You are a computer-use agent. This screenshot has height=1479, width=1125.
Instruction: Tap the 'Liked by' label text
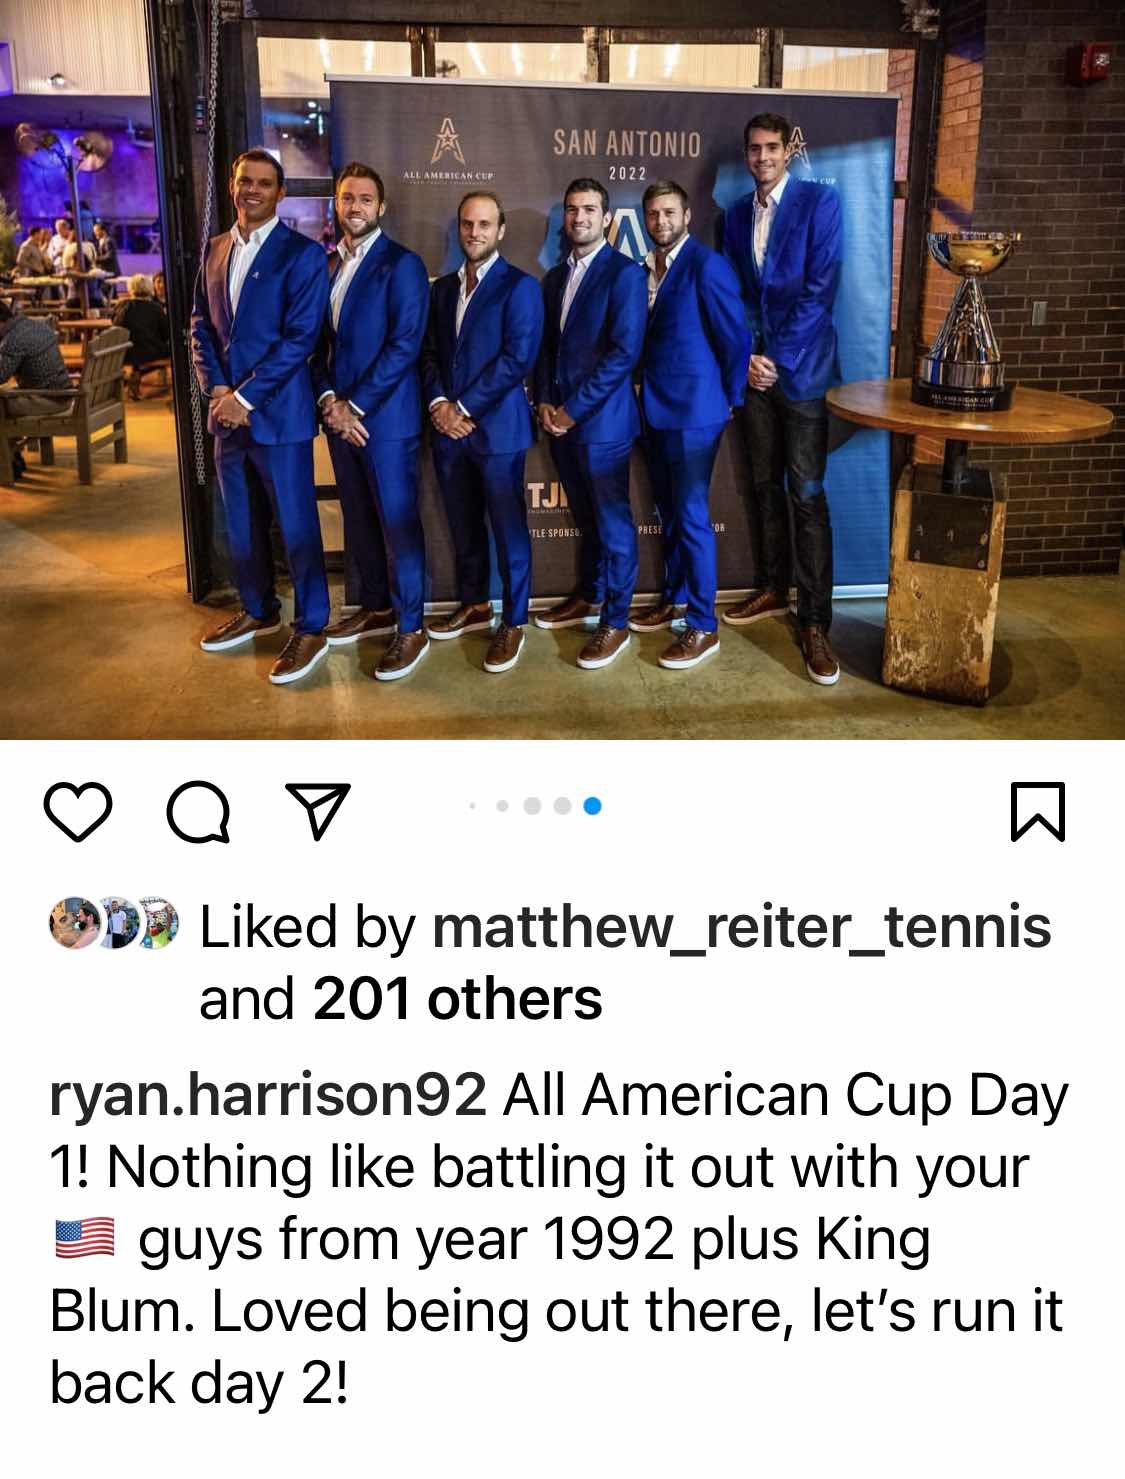click(307, 927)
